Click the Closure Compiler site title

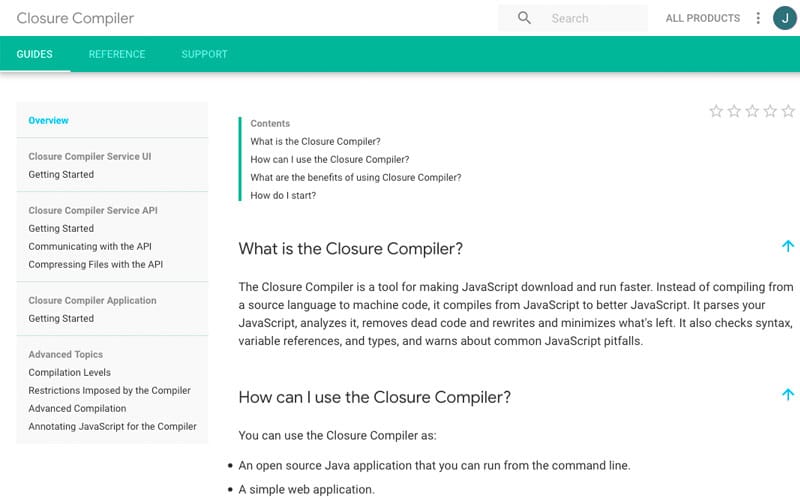[x=75, y=18]
